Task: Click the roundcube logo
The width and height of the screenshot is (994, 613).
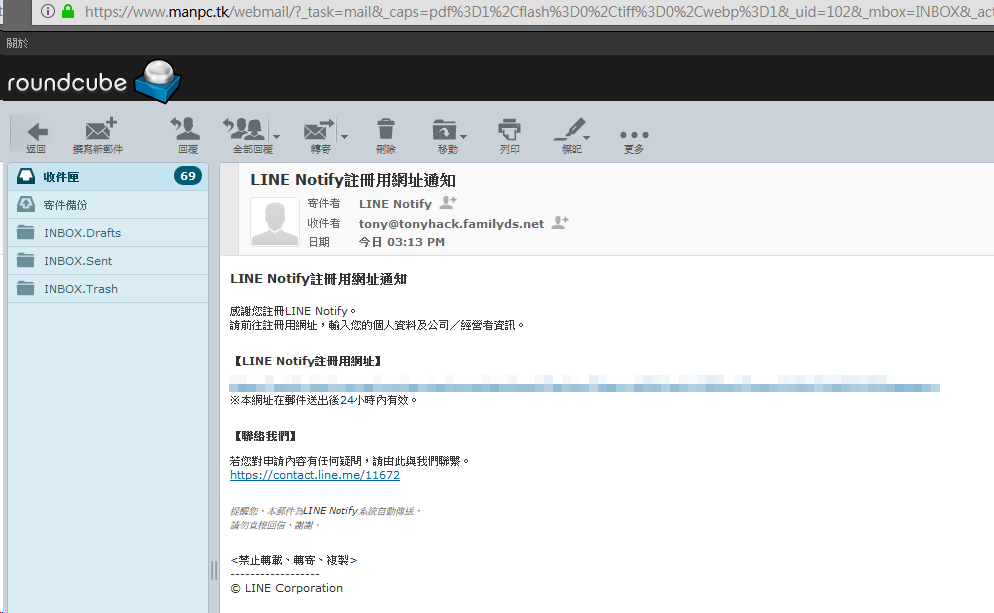Action: click(94, 82)
